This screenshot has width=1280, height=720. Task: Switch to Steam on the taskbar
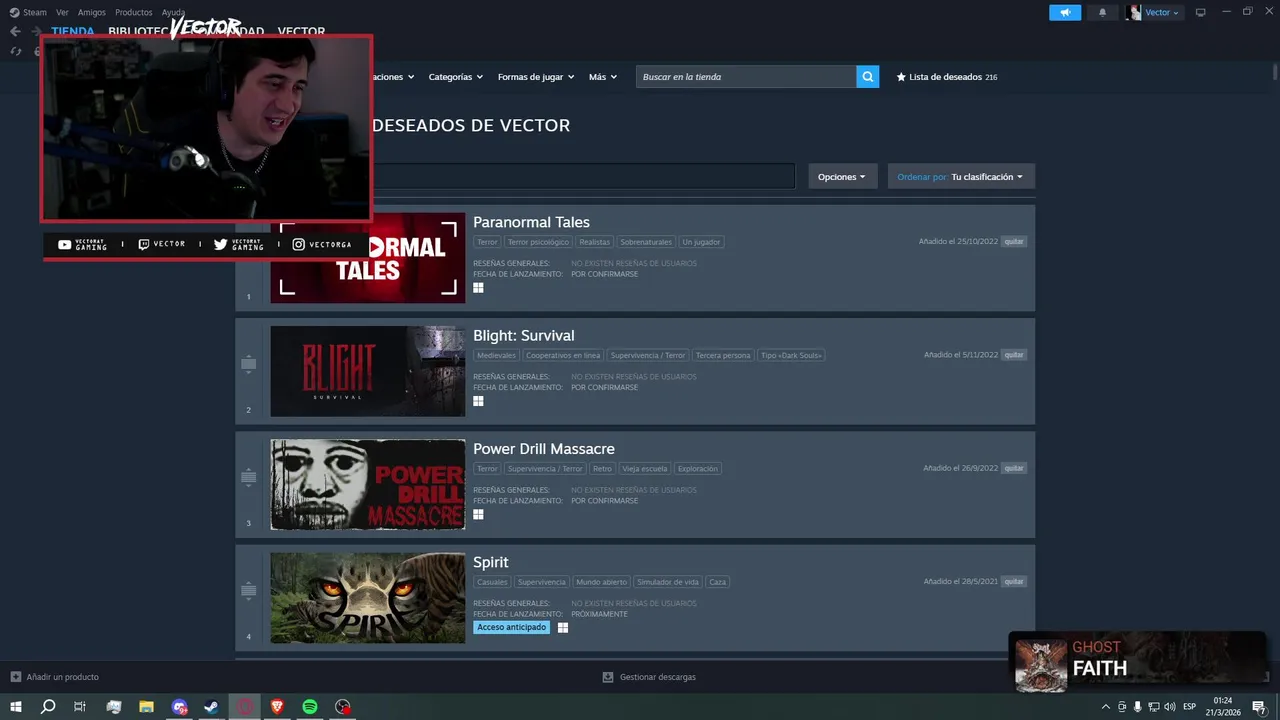[212, 707]
